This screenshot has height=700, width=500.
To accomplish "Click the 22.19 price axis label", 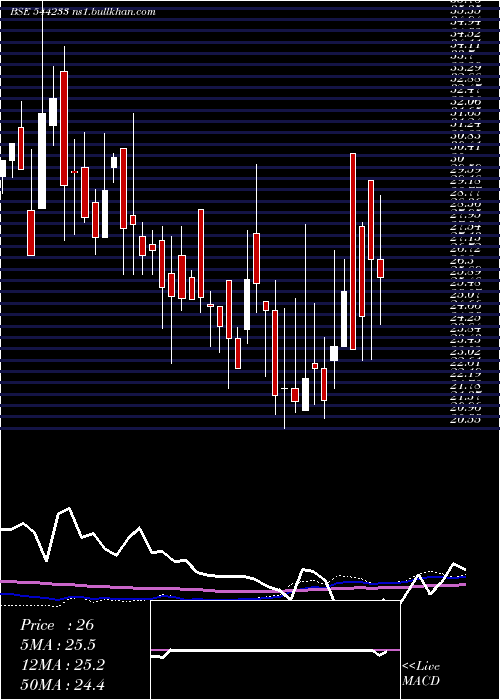I will tap(465, 374).
